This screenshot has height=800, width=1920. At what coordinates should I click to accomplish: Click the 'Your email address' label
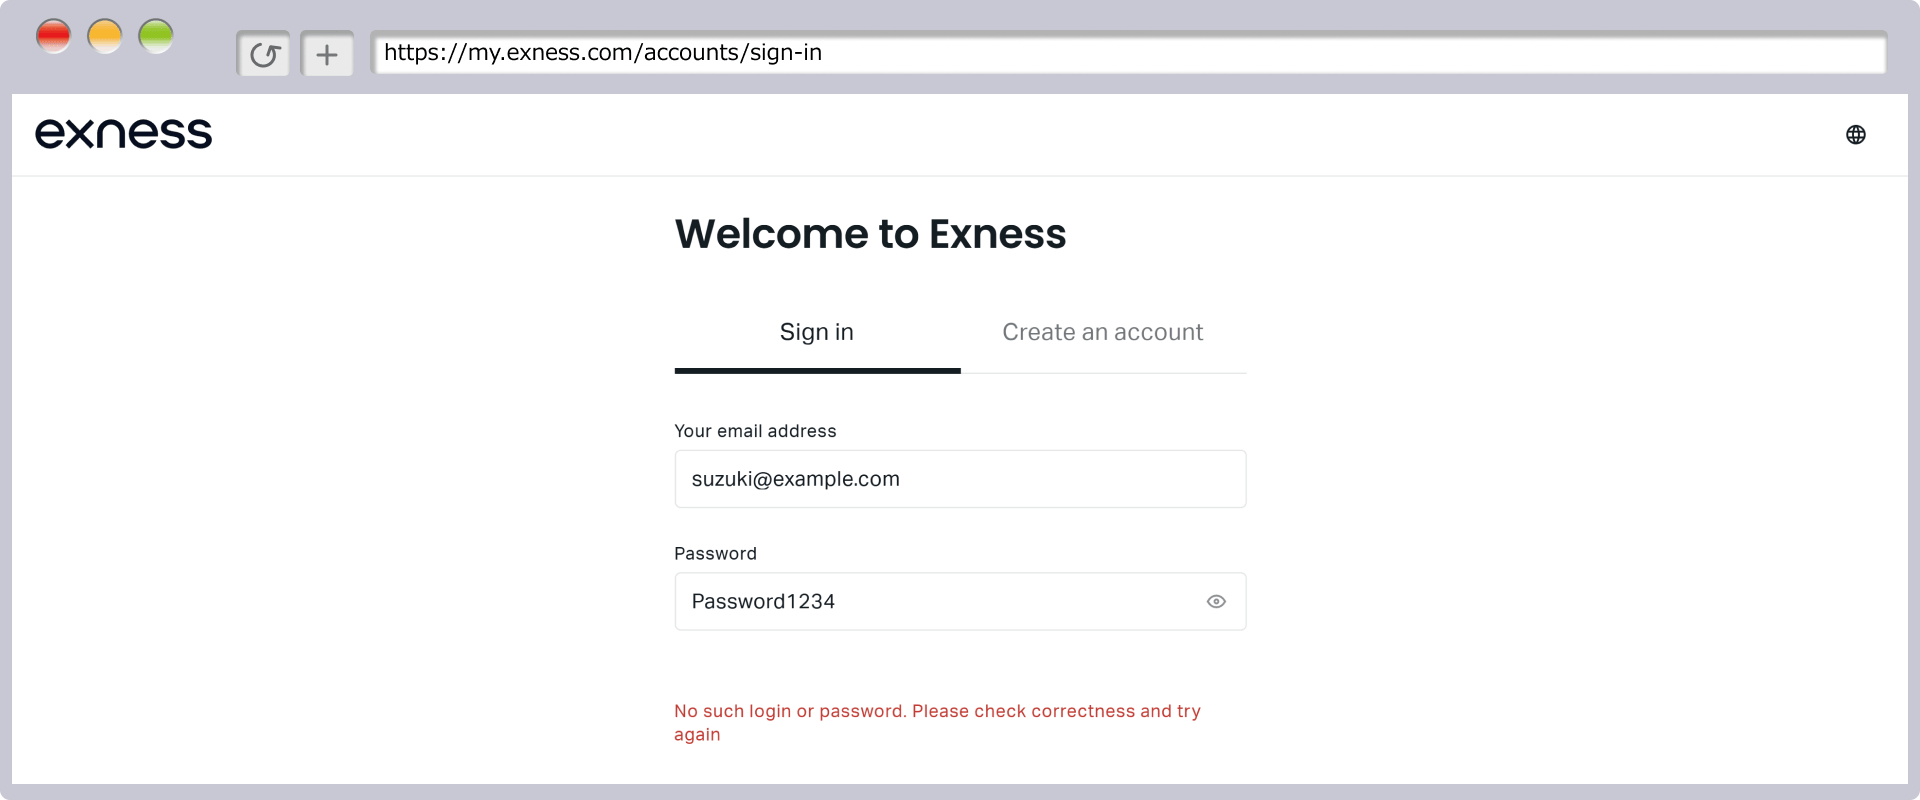[755, 431]
